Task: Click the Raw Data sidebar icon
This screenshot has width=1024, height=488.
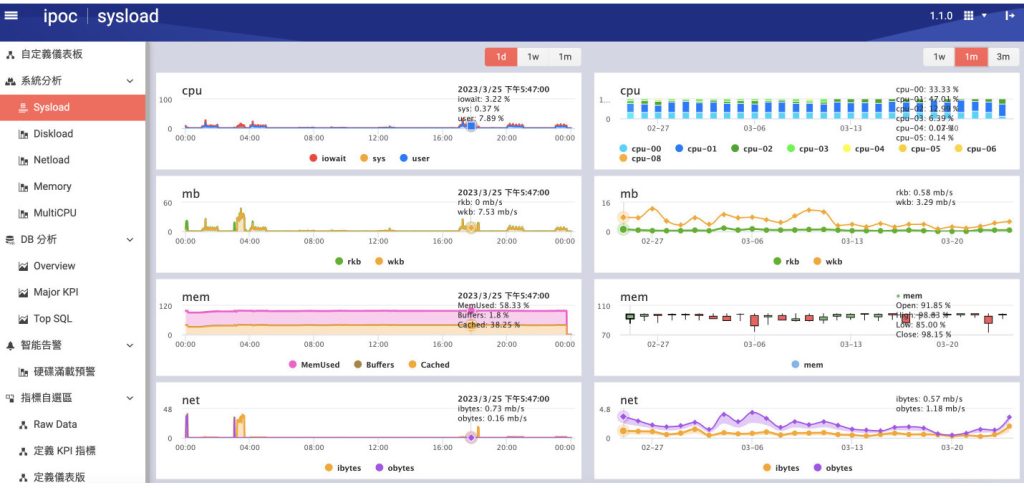Action: [x=24, y=425]
